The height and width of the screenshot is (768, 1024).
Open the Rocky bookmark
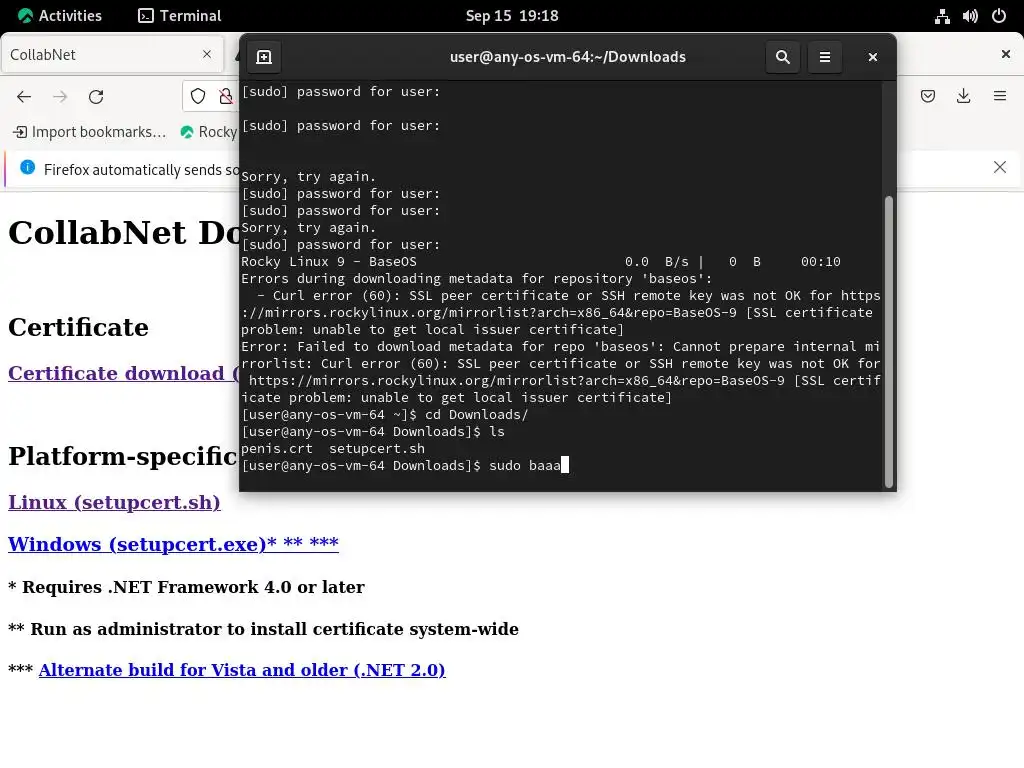coord(209,132)
